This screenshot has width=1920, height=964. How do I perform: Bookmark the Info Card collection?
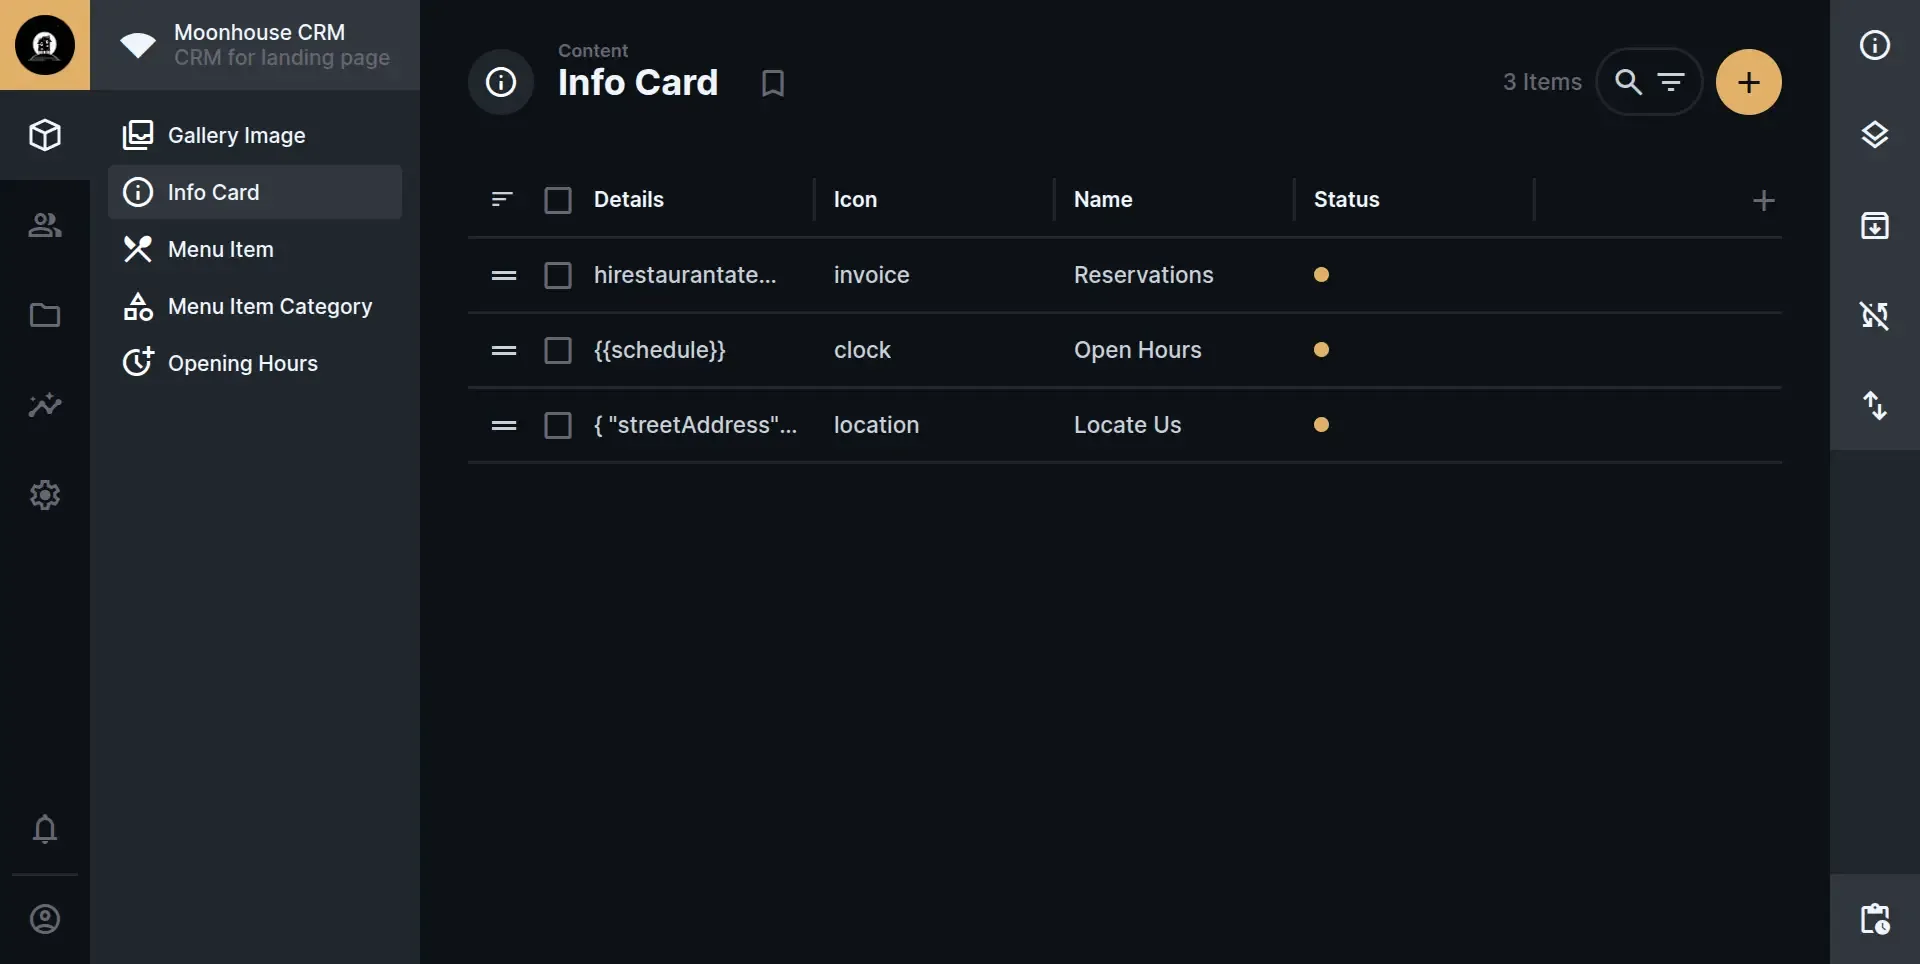pos(772,83)
